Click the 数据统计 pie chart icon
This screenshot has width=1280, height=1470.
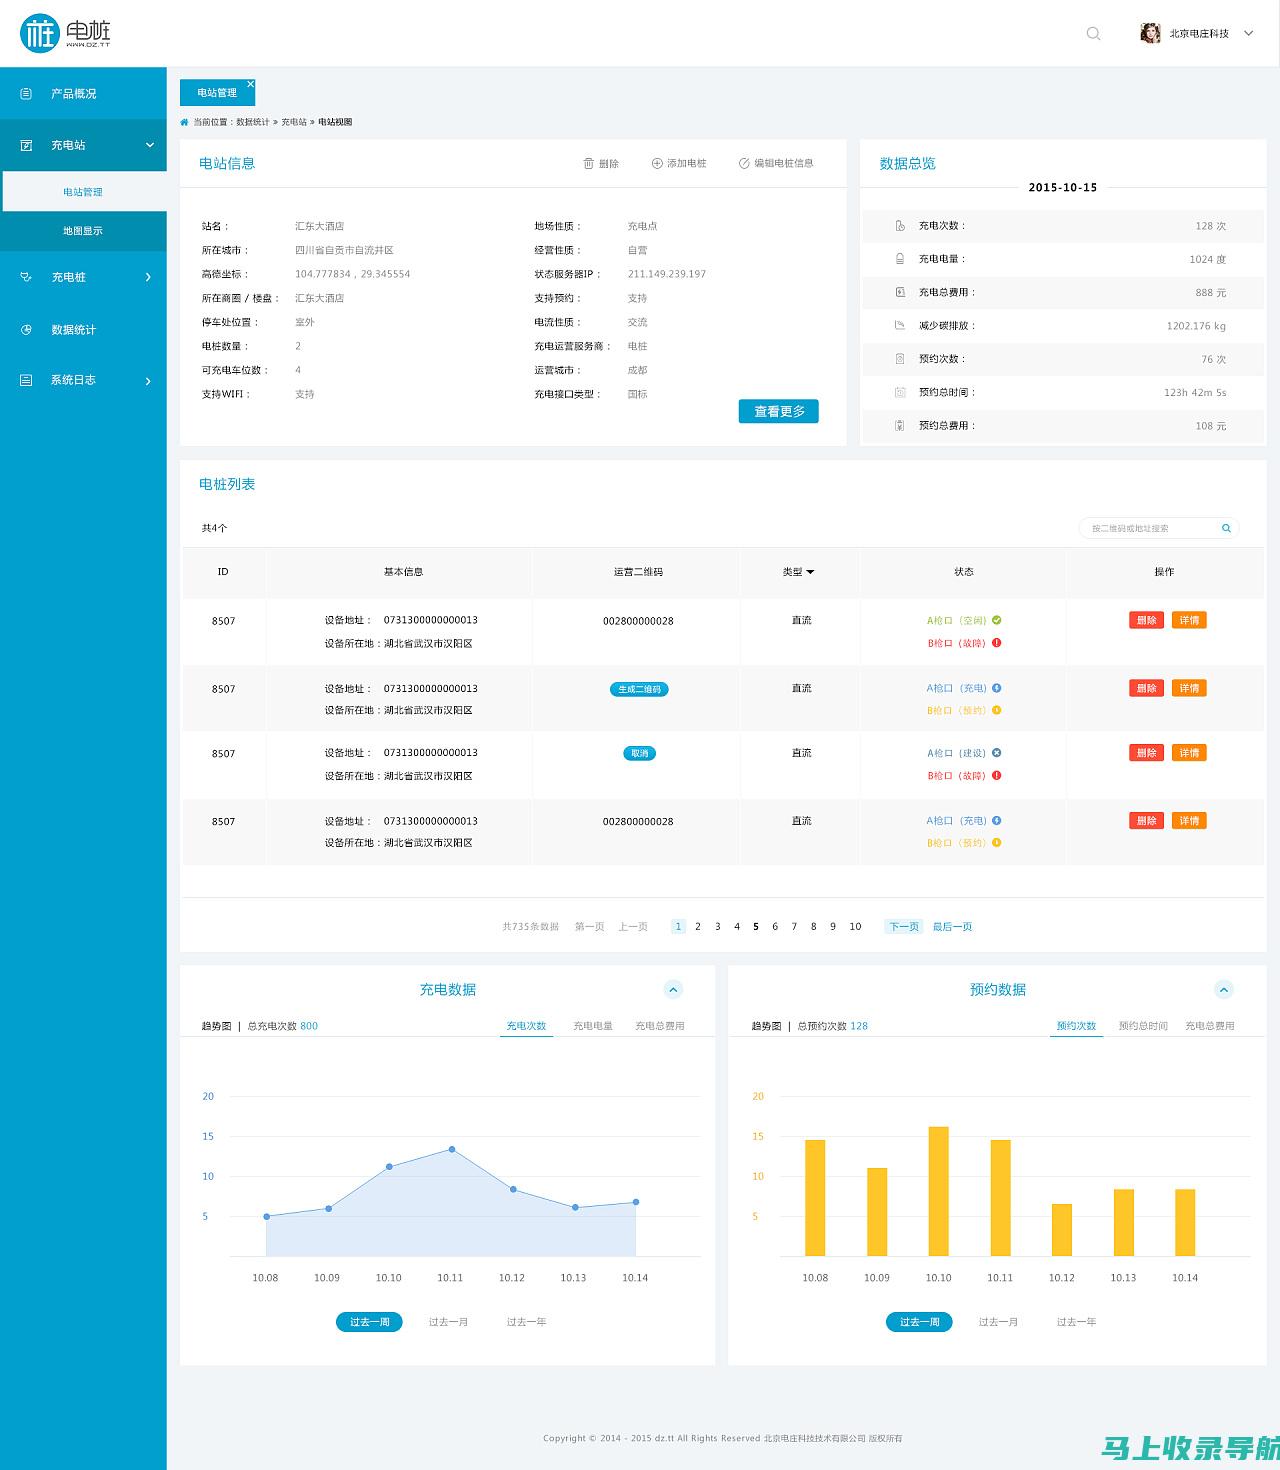(26, 329)
